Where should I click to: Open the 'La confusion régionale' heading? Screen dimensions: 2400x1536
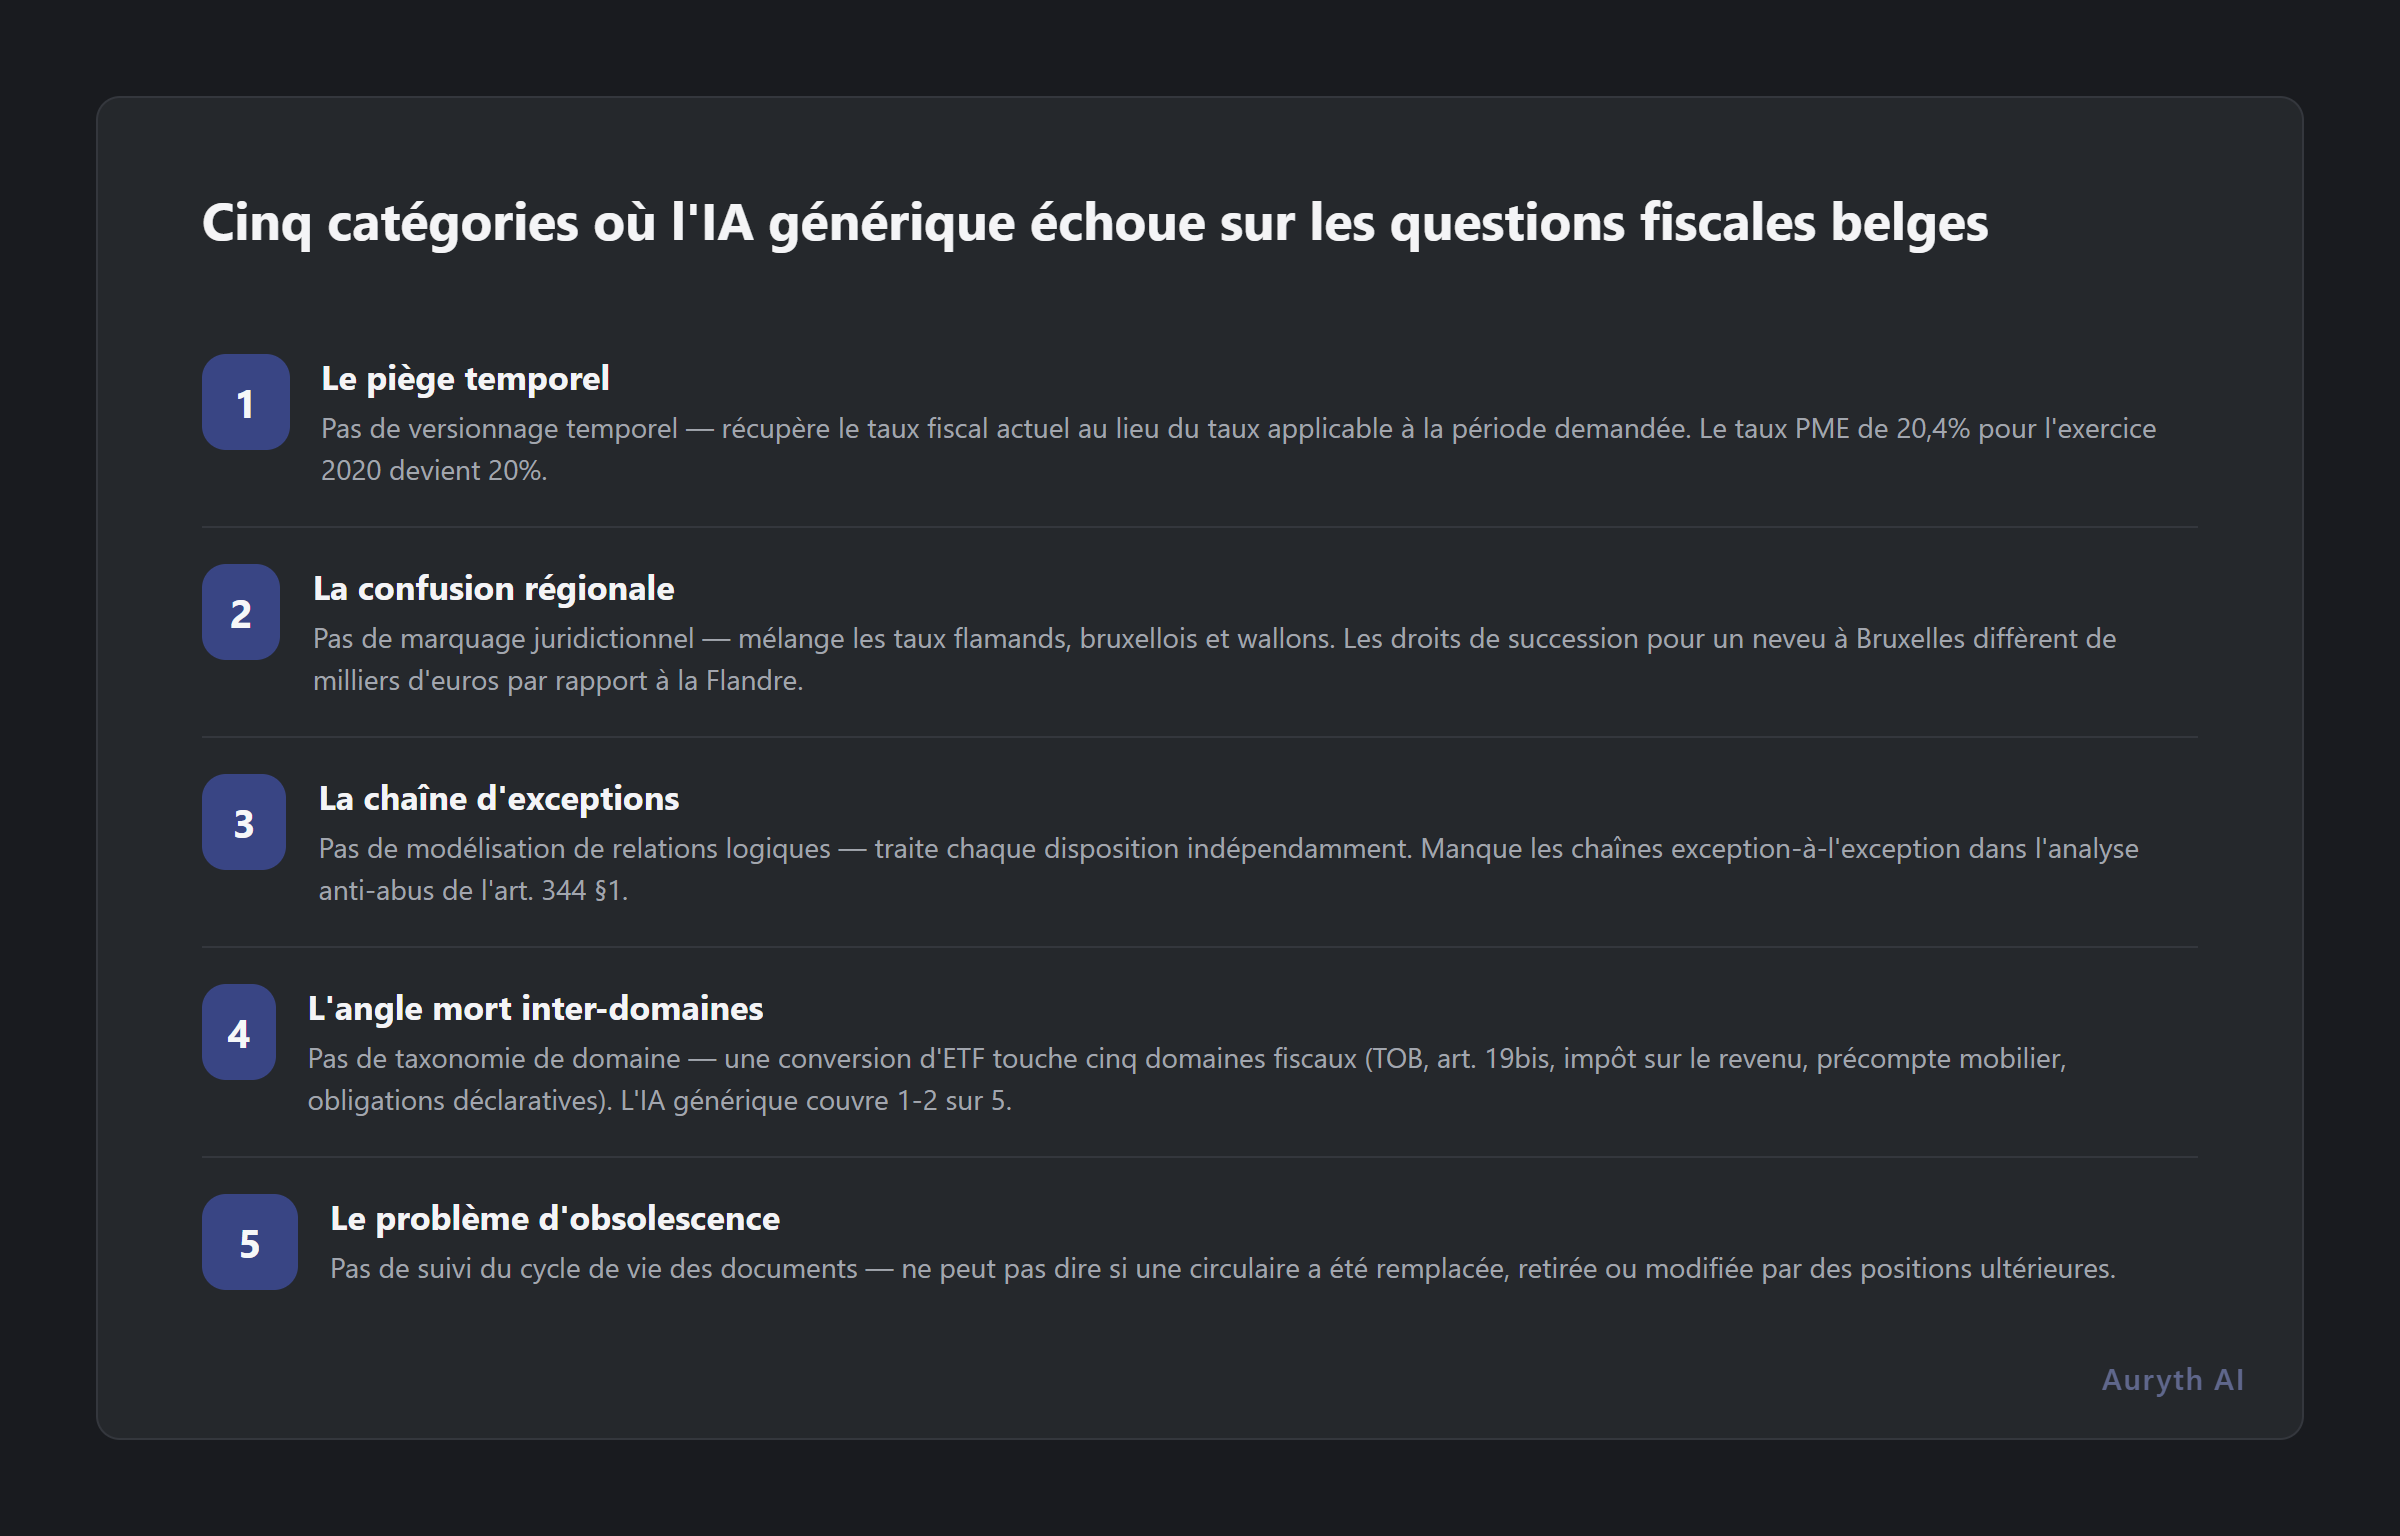[x=493, y=588]
